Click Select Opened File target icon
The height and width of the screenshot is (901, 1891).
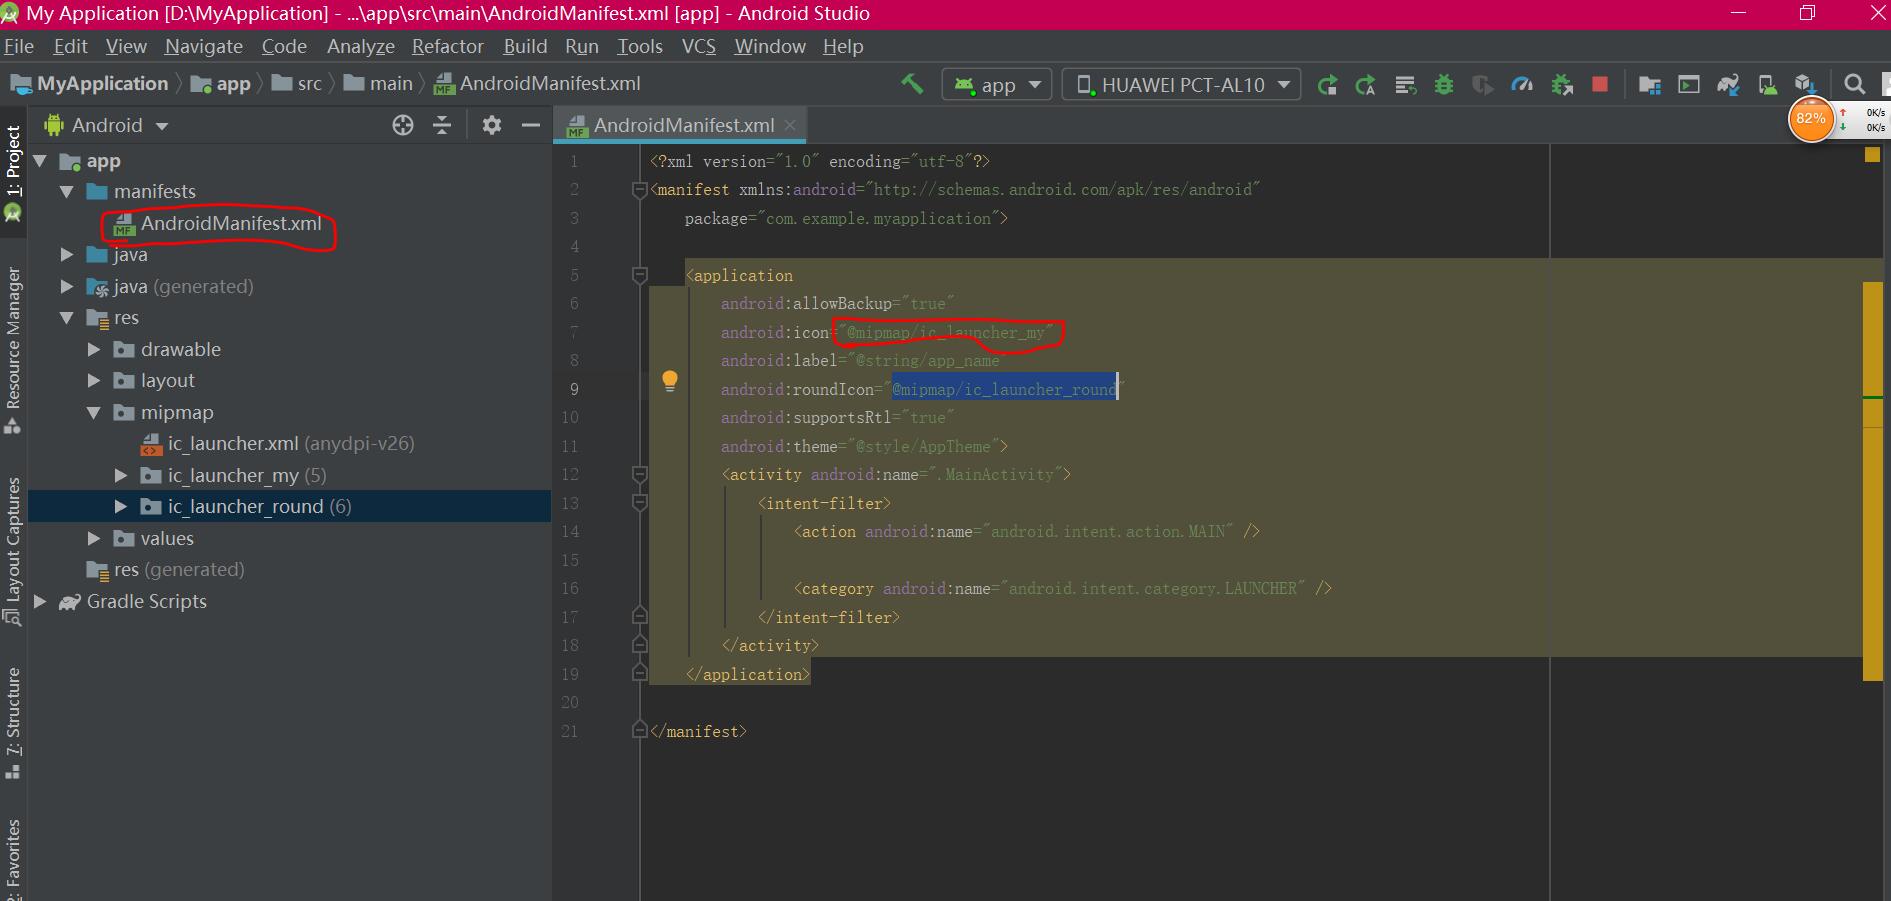[403, 125]
